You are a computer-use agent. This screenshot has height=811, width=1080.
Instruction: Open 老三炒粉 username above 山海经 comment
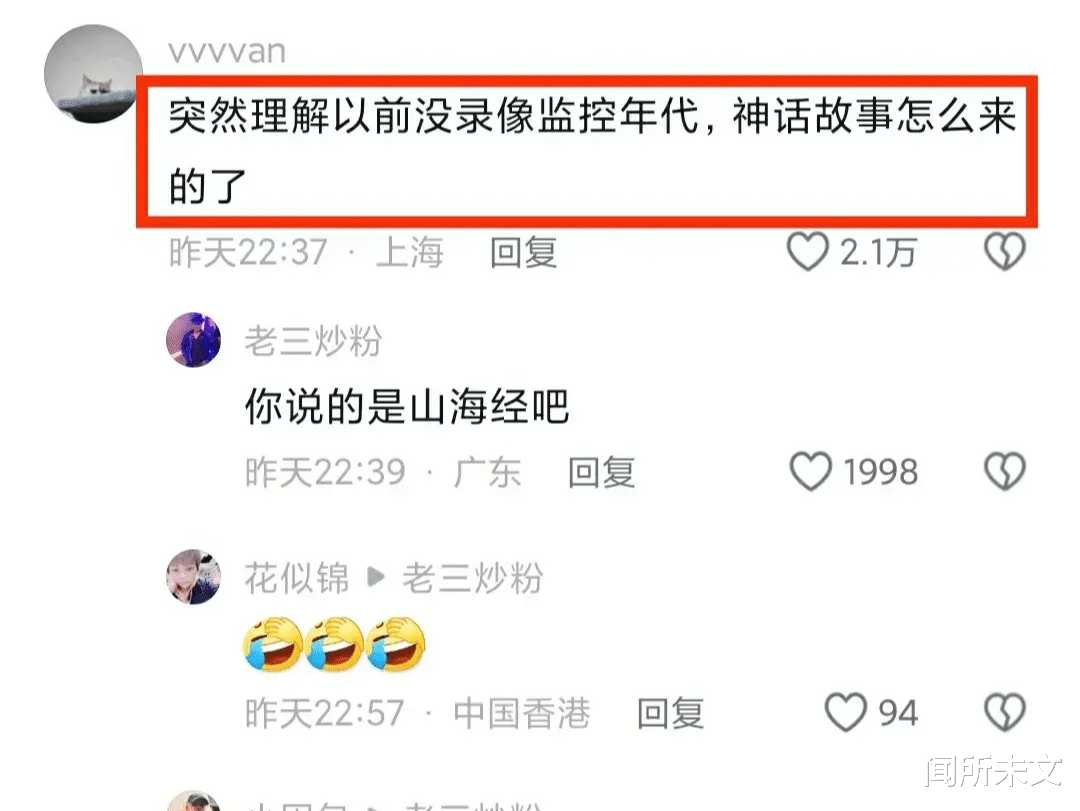point(313,341)
